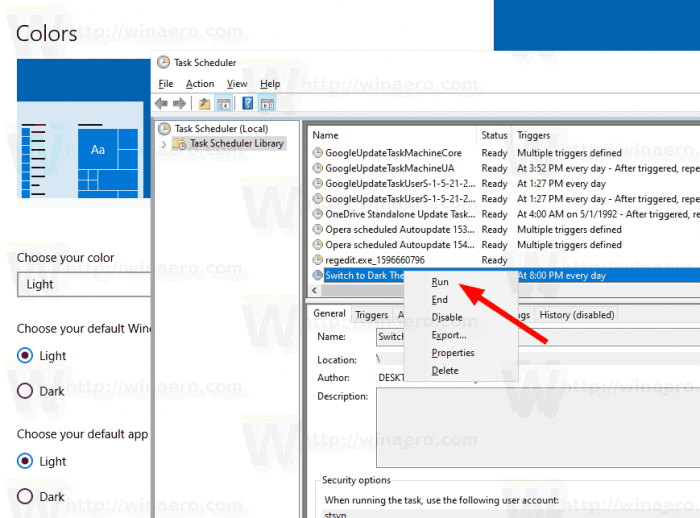
Task: Select Dark for default Windows mode
Action: (26, 391)
